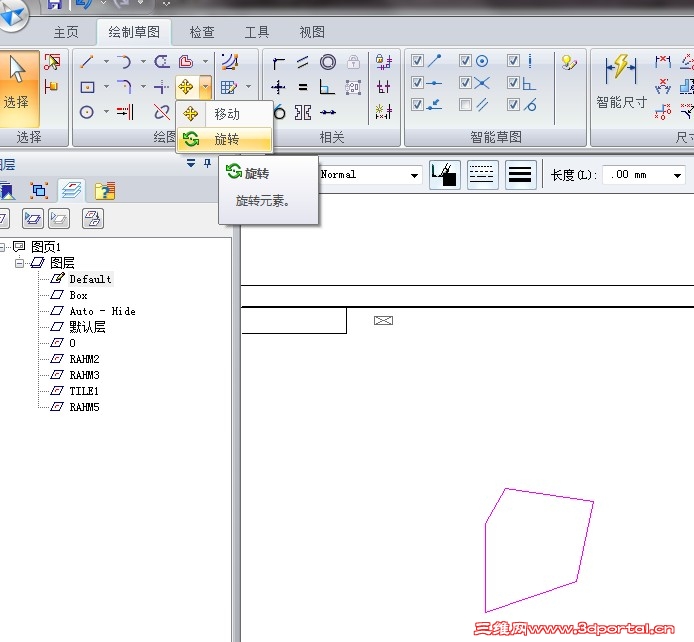Switch to the 工具 ribbon tab
694x642 pixels.
tap(257, 32)
